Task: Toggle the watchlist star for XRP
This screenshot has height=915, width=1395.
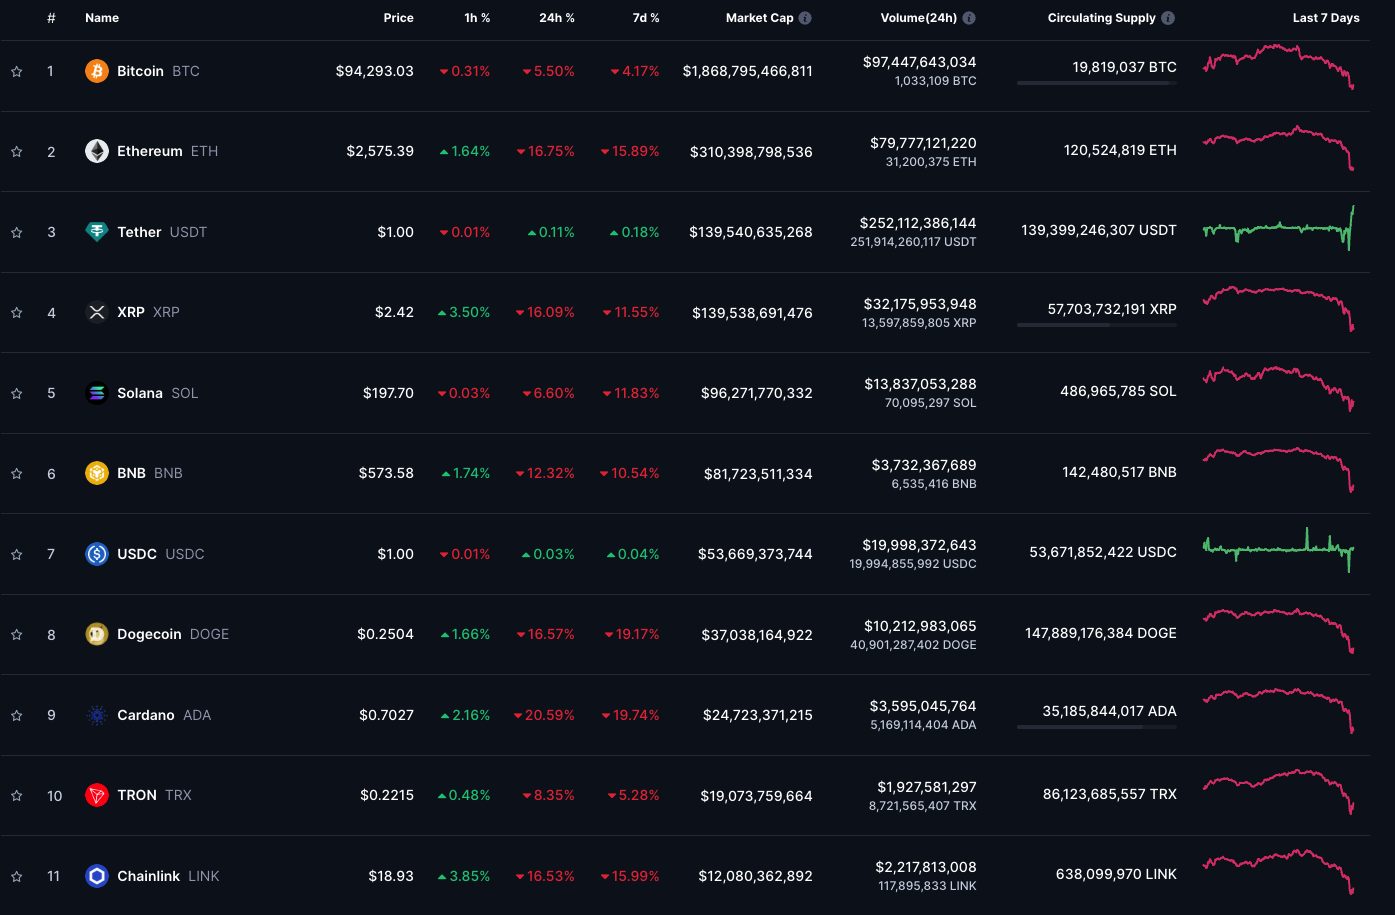Action: tap(17, 312)
